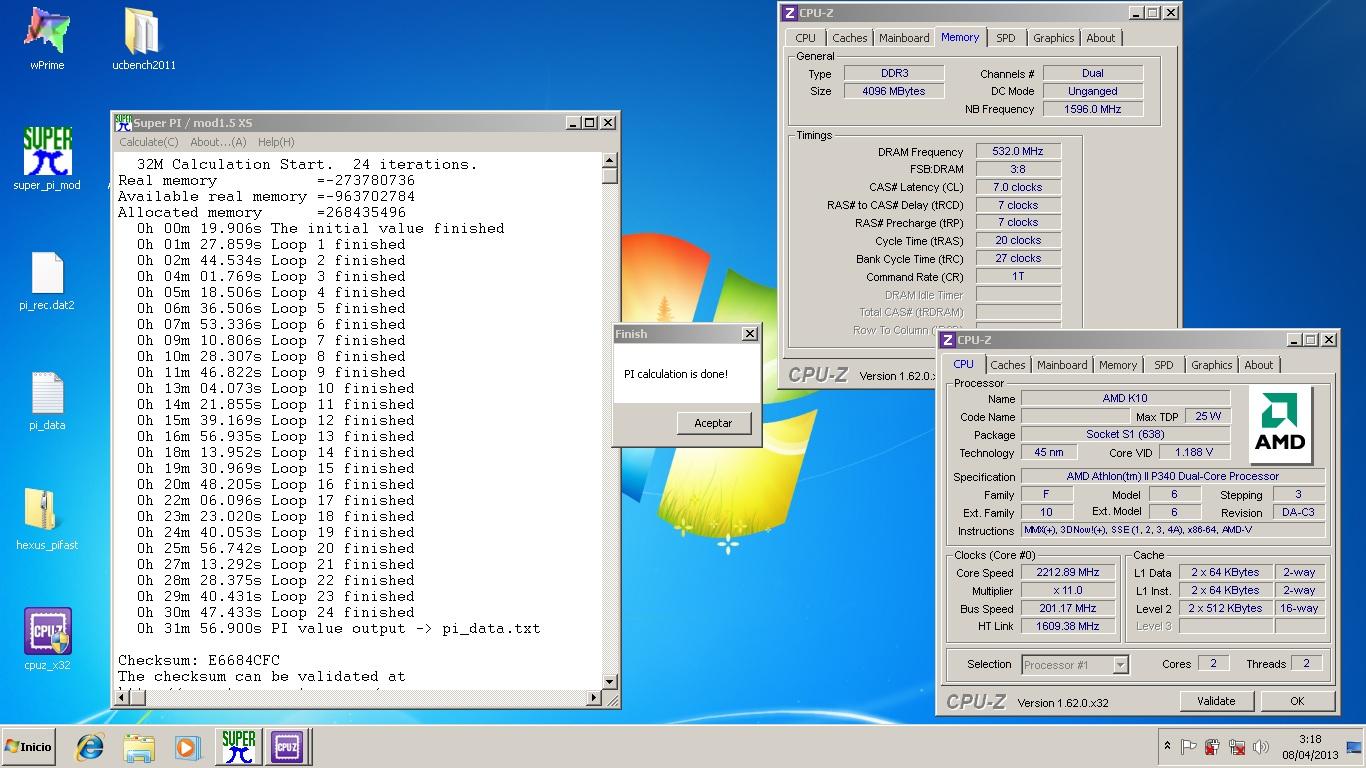The image size is (1366, 768).
Task: Launch cpuz_x32 desktop icon
Action: pyautogui.click(x=47, y=640)
